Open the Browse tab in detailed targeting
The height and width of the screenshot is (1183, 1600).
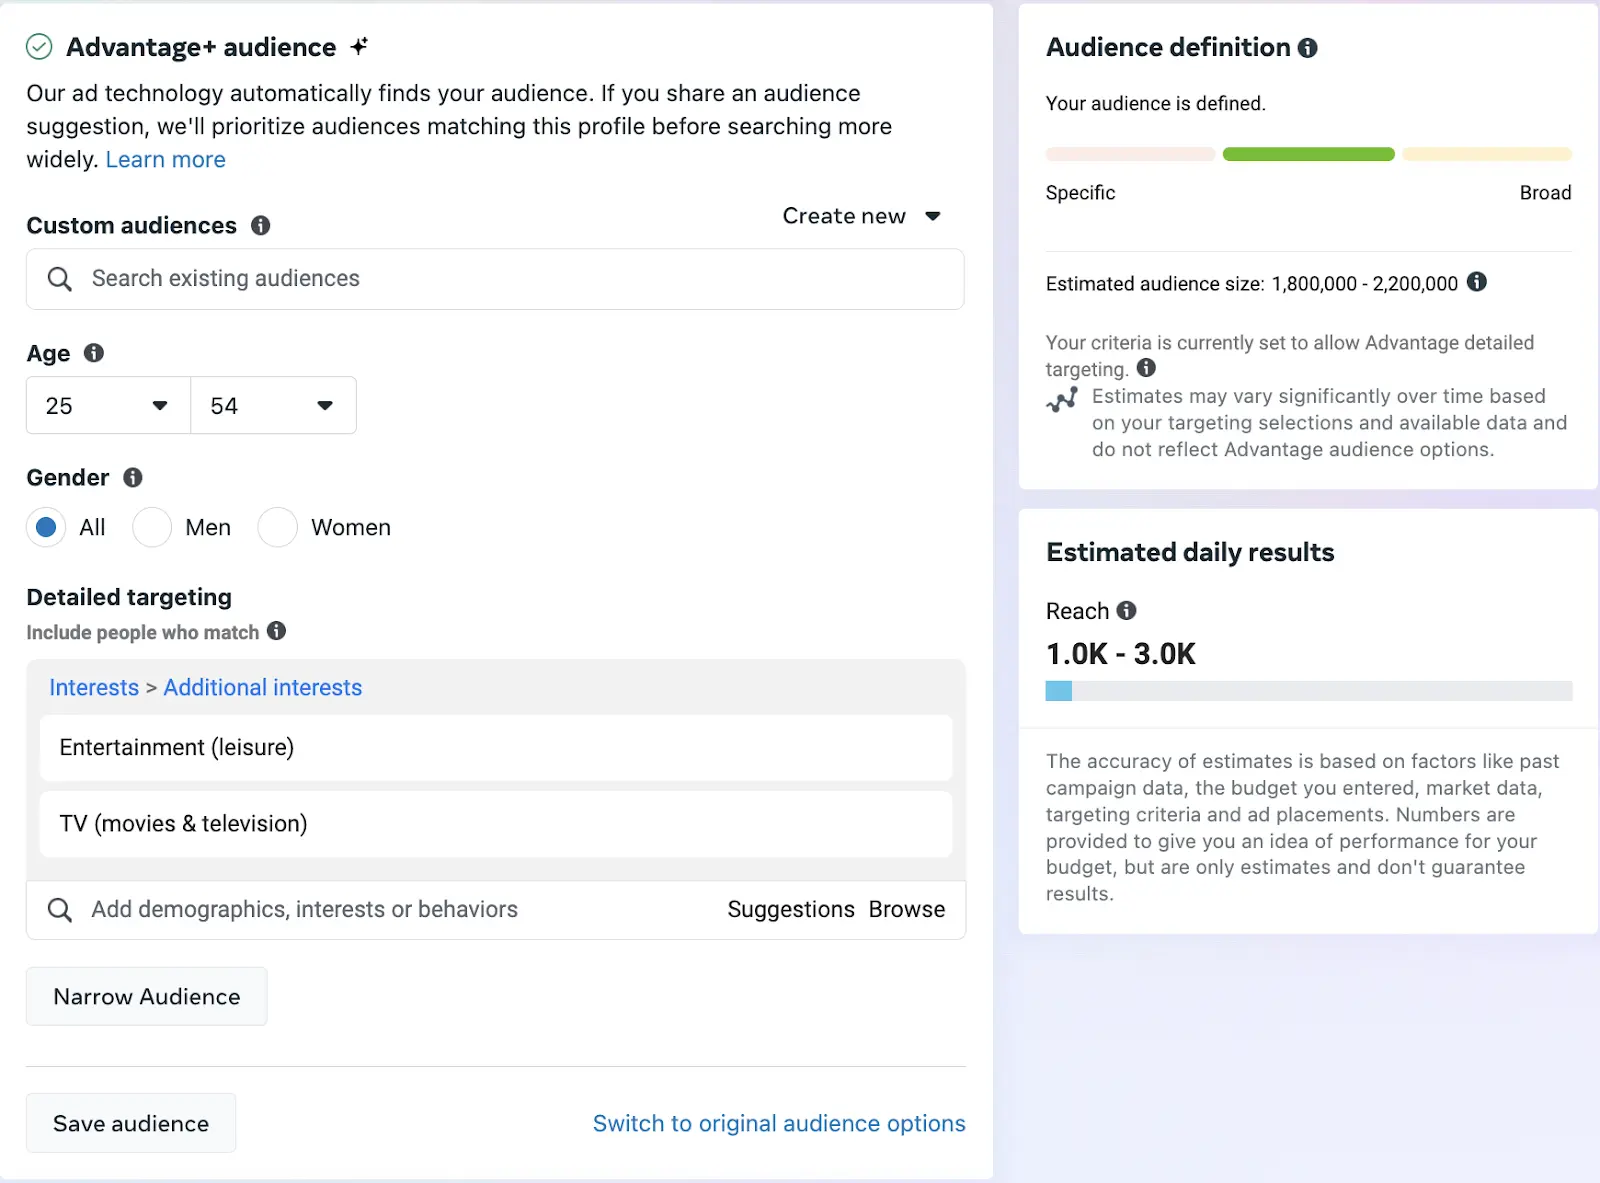pyautogui.click(x=907, y=909)
